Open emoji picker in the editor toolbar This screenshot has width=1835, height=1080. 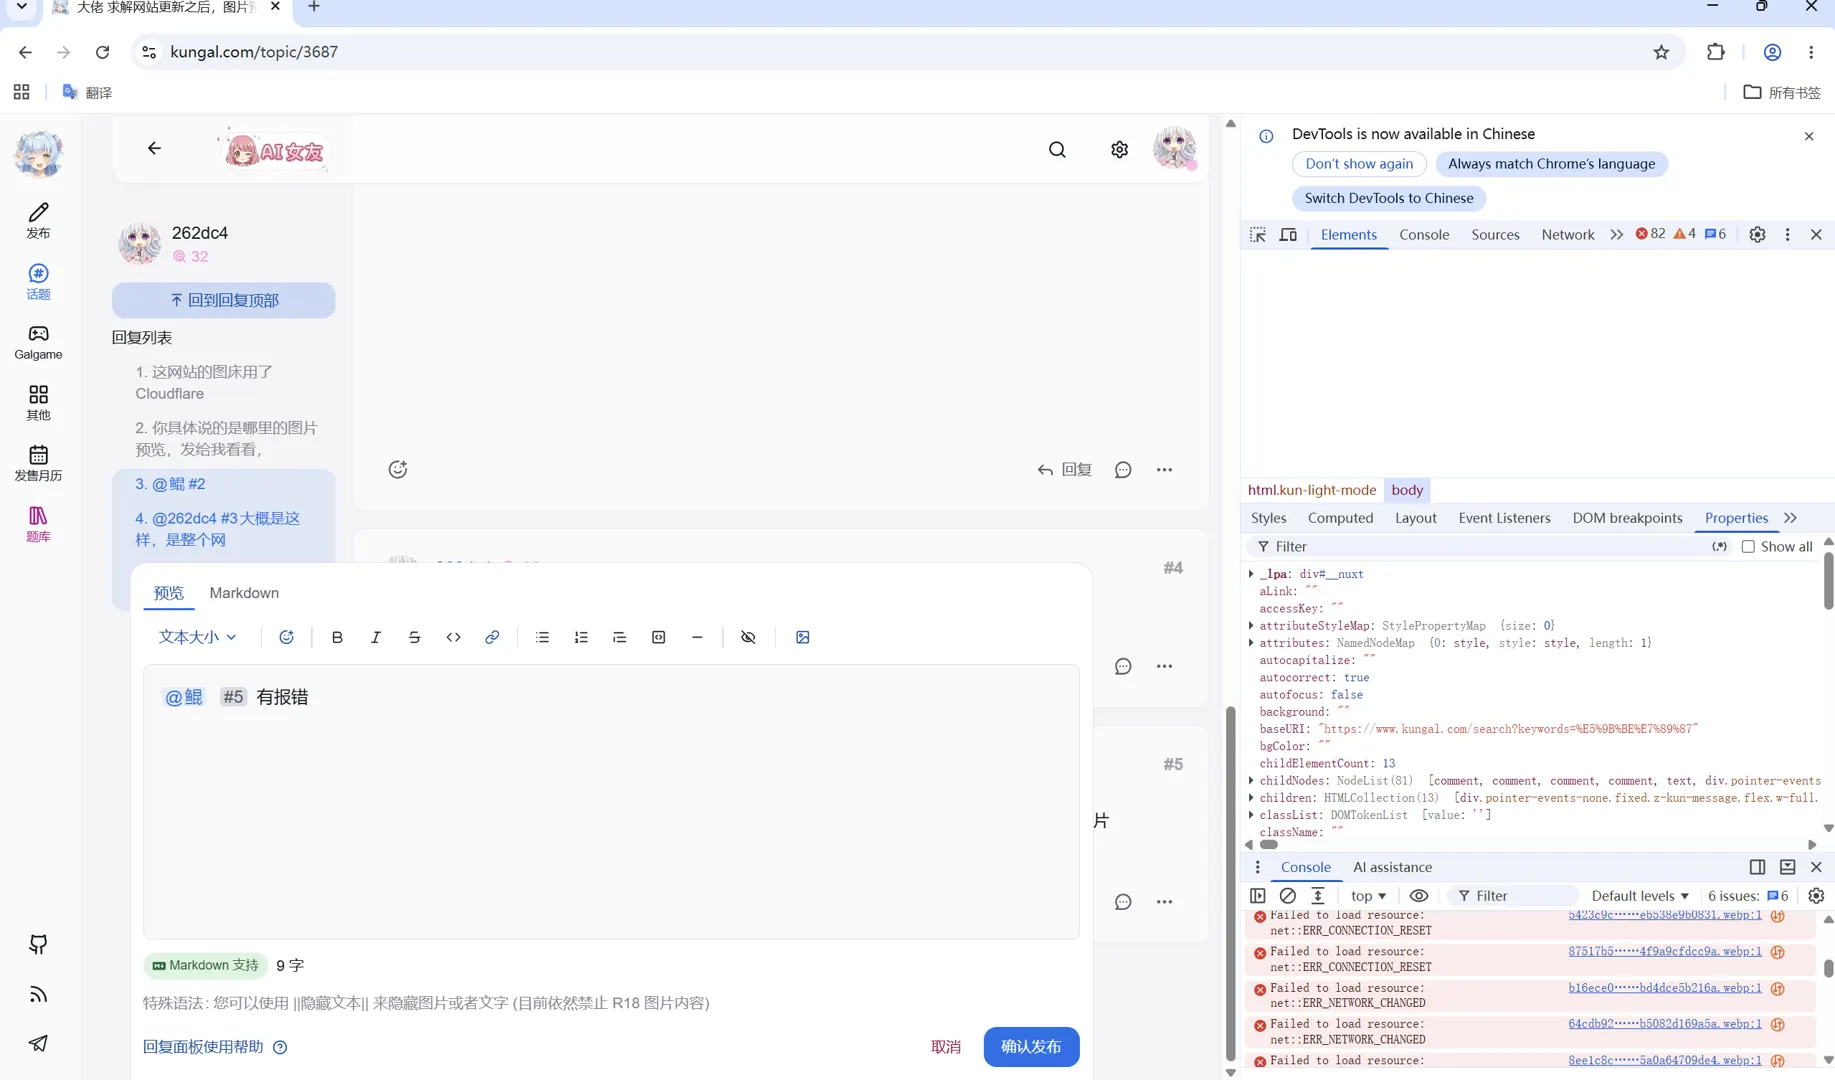pos(286,637)
